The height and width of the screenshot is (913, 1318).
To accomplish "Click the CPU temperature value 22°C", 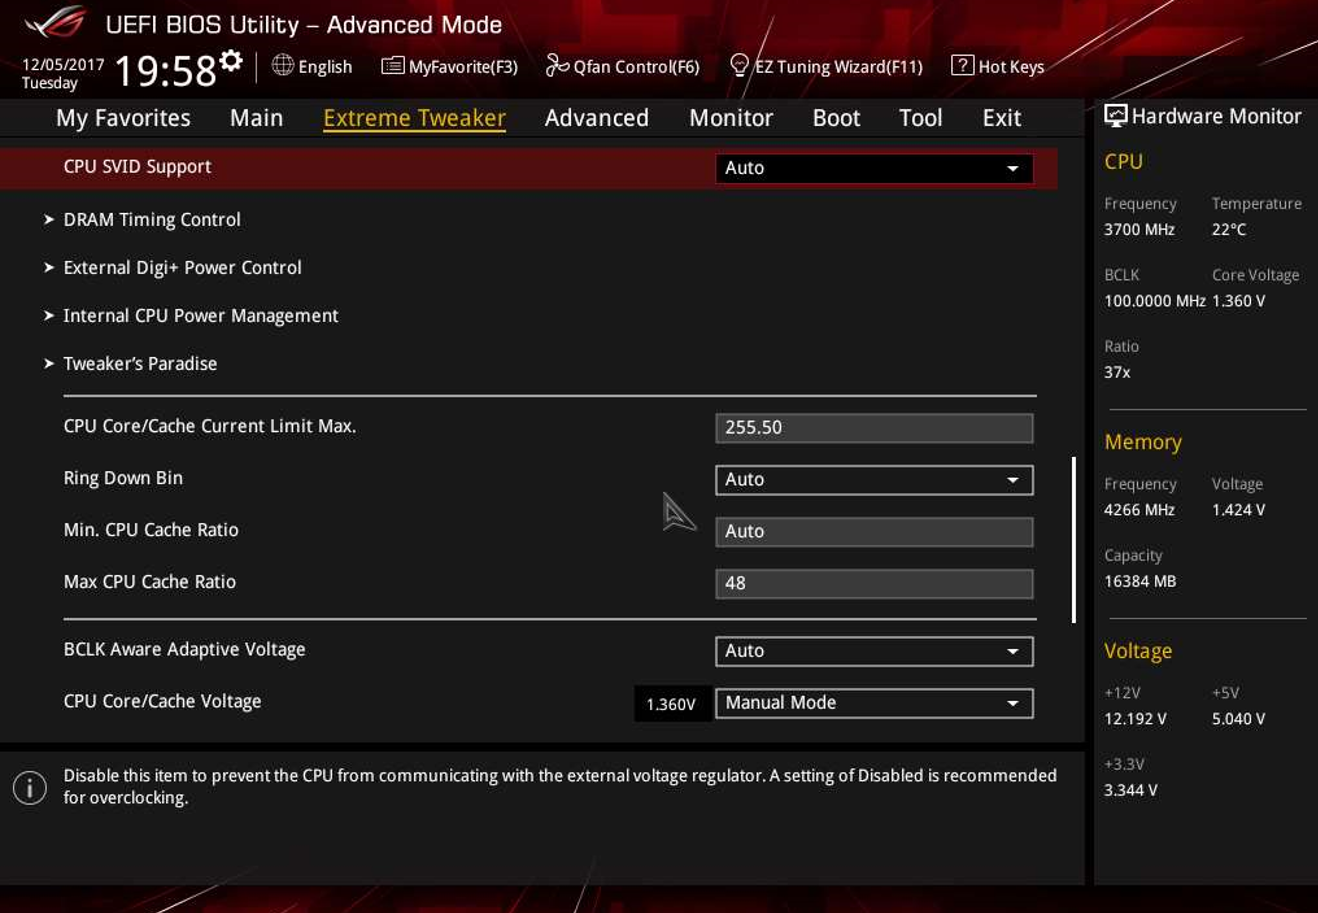I will coord(1229,230).
